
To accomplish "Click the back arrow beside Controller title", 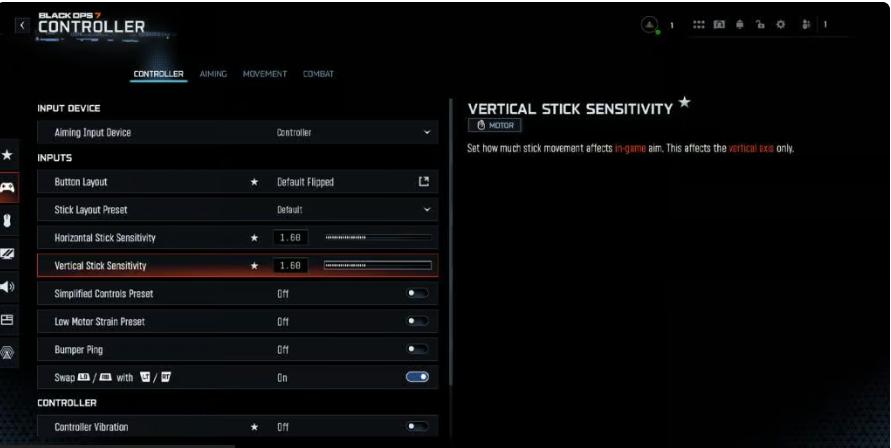I will coord(22,24).
